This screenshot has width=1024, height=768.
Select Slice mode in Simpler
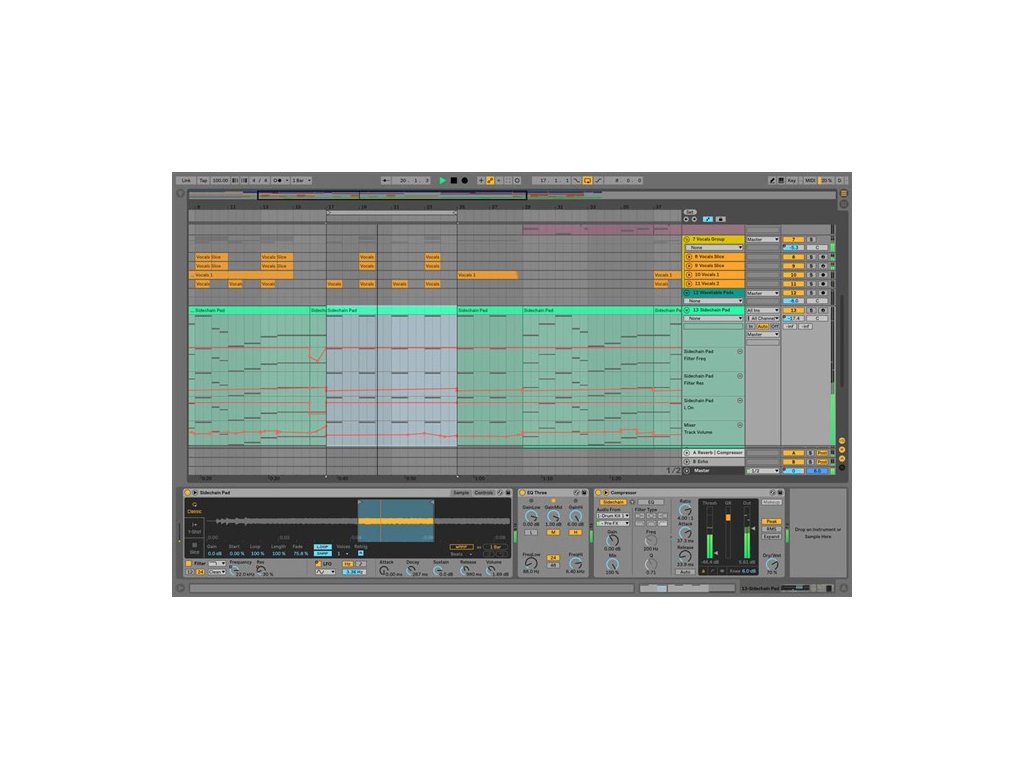pyautogui.click(x=195, y=548)
